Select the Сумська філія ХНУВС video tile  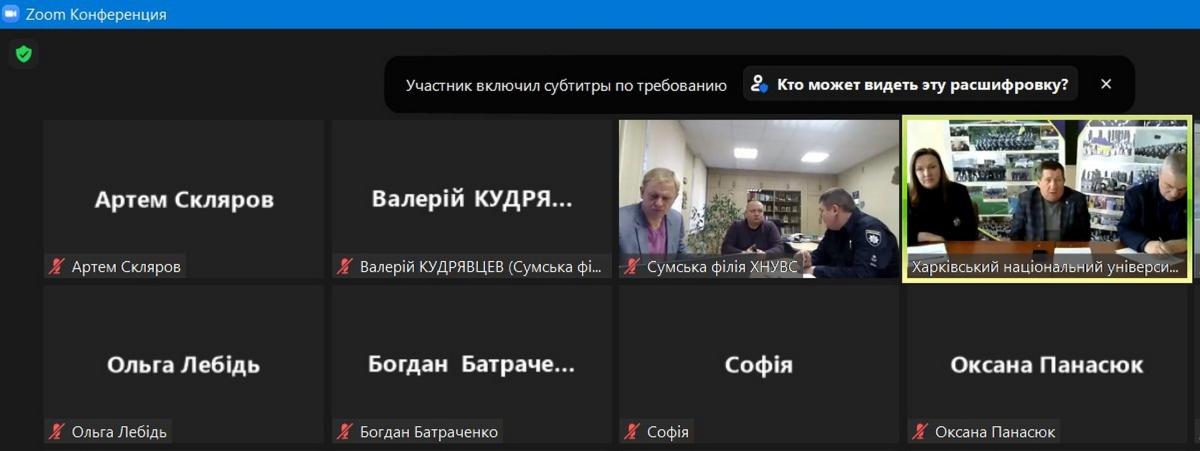[x=759, y=199]
